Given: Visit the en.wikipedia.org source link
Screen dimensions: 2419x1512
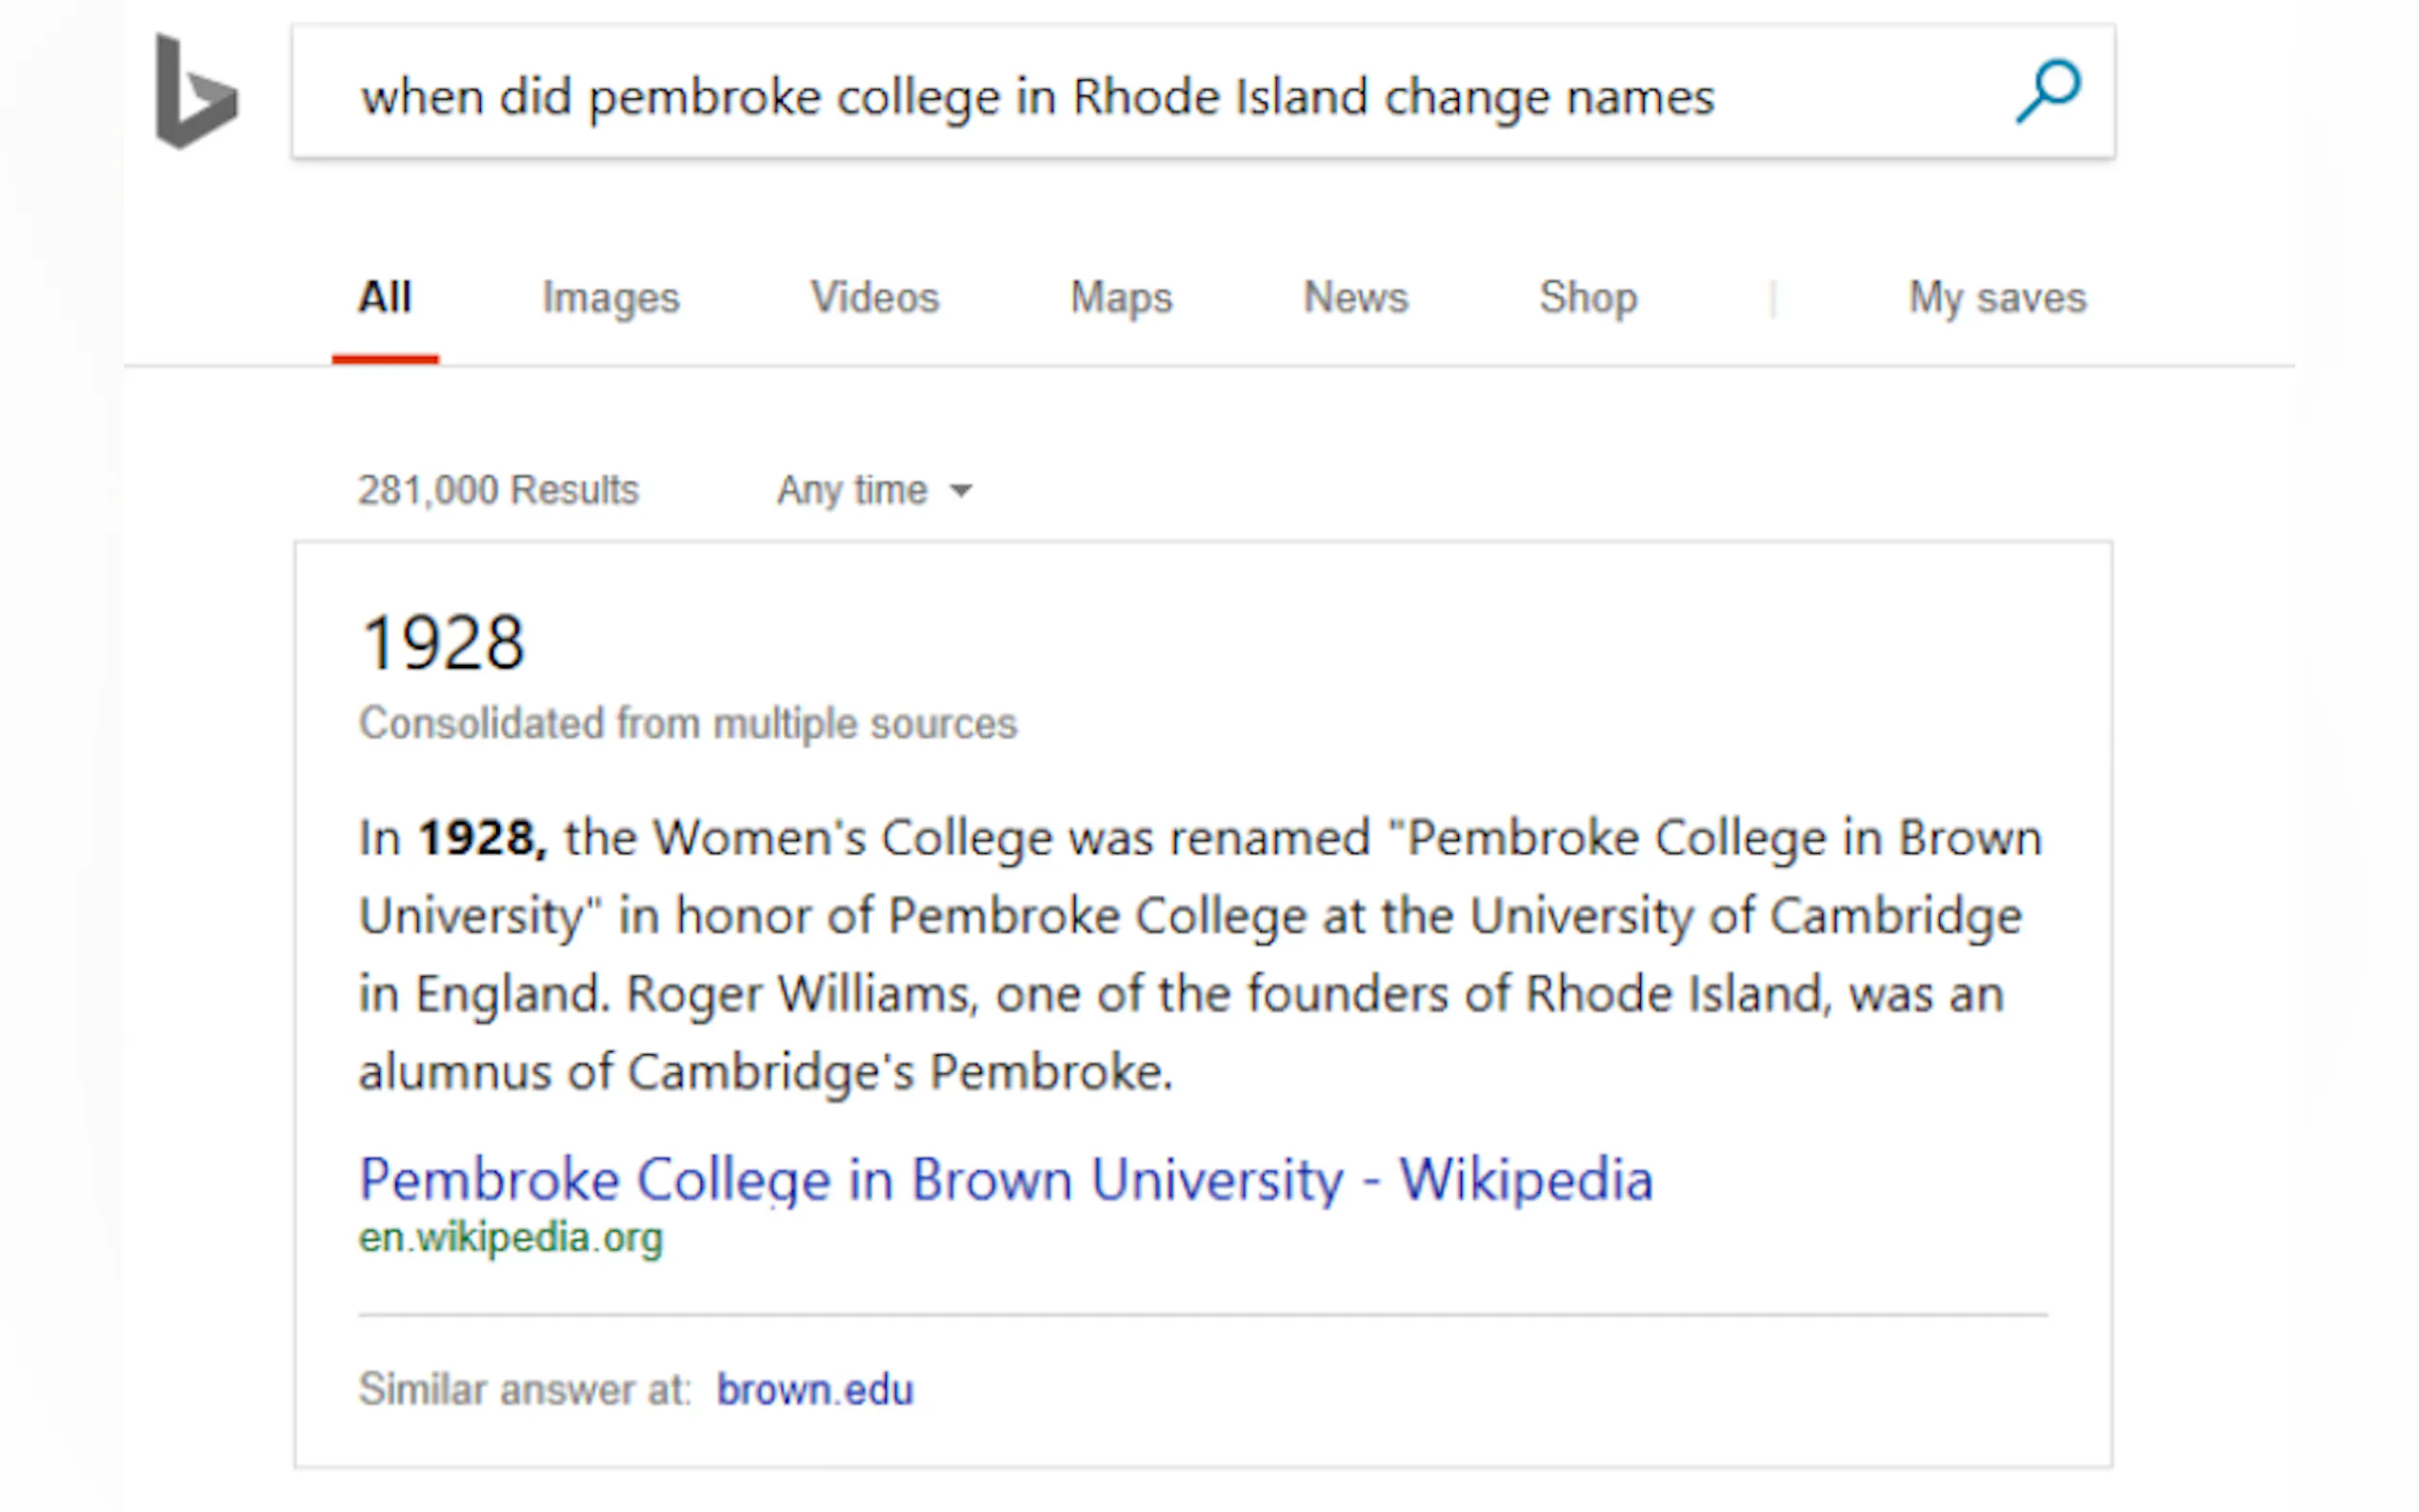Looking at the screenshot, I should [511, 1237].
